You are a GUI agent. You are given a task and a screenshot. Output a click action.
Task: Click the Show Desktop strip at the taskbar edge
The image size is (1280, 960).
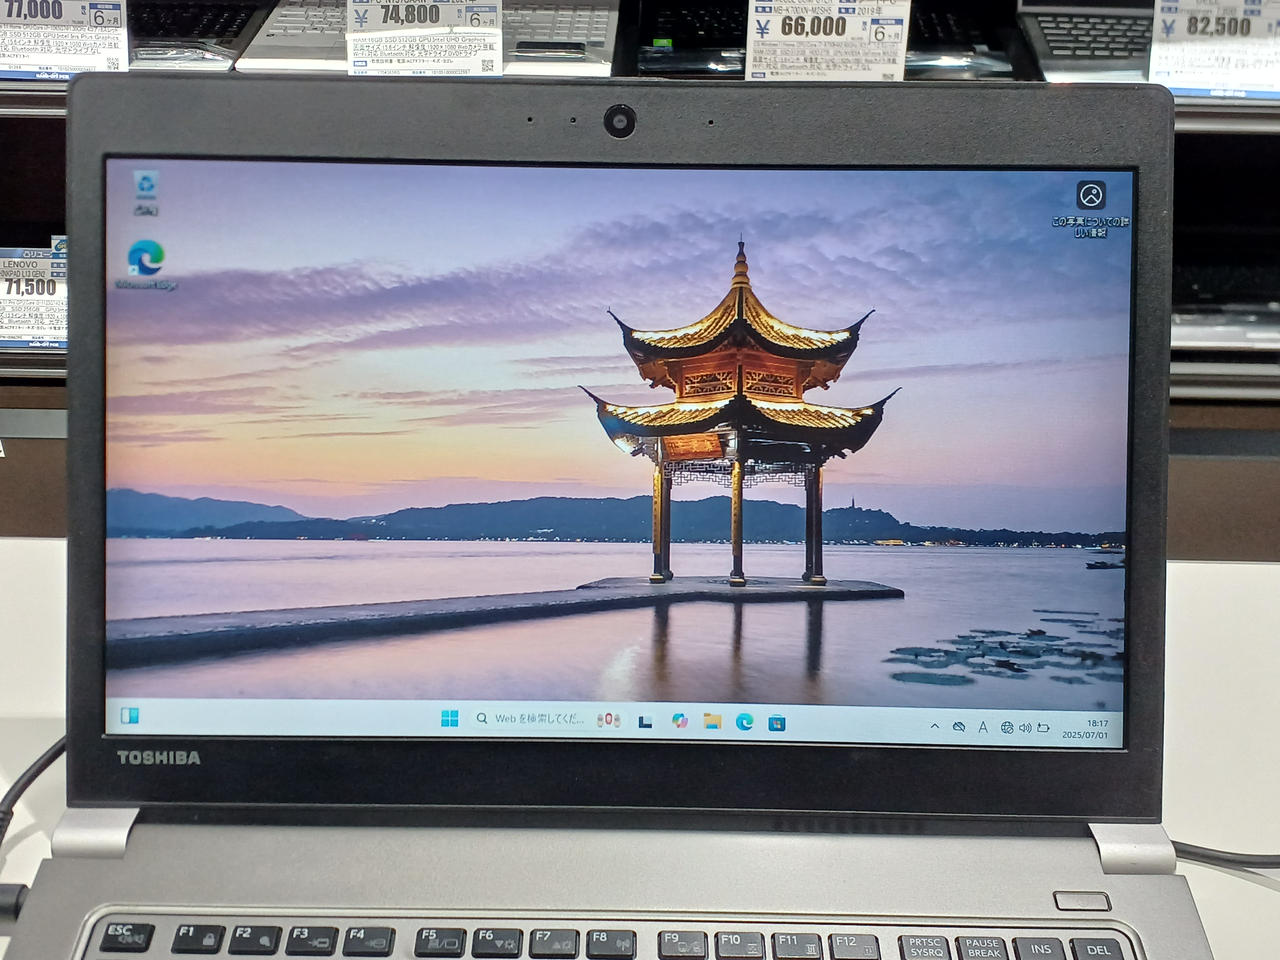(1120, 730)
